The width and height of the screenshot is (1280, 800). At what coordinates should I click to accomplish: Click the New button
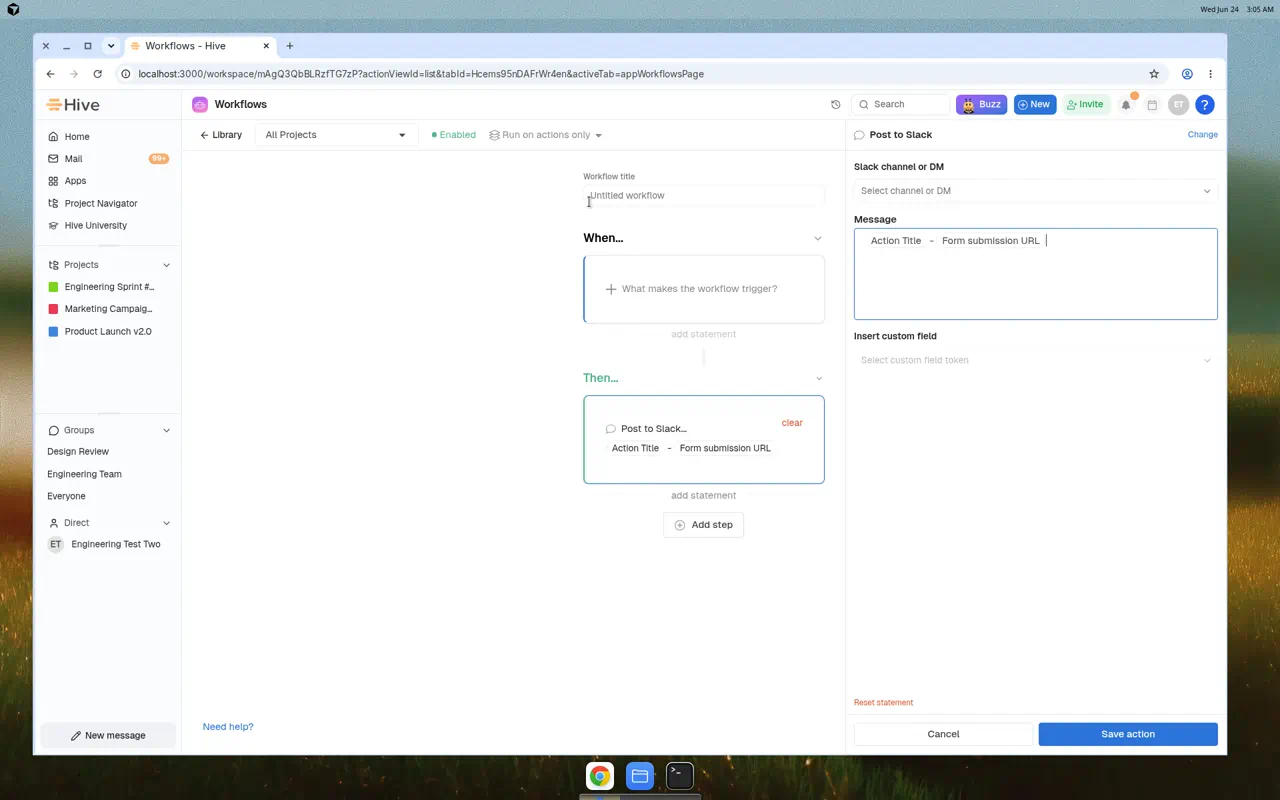pyautogui.click(x=1035, y=104)
